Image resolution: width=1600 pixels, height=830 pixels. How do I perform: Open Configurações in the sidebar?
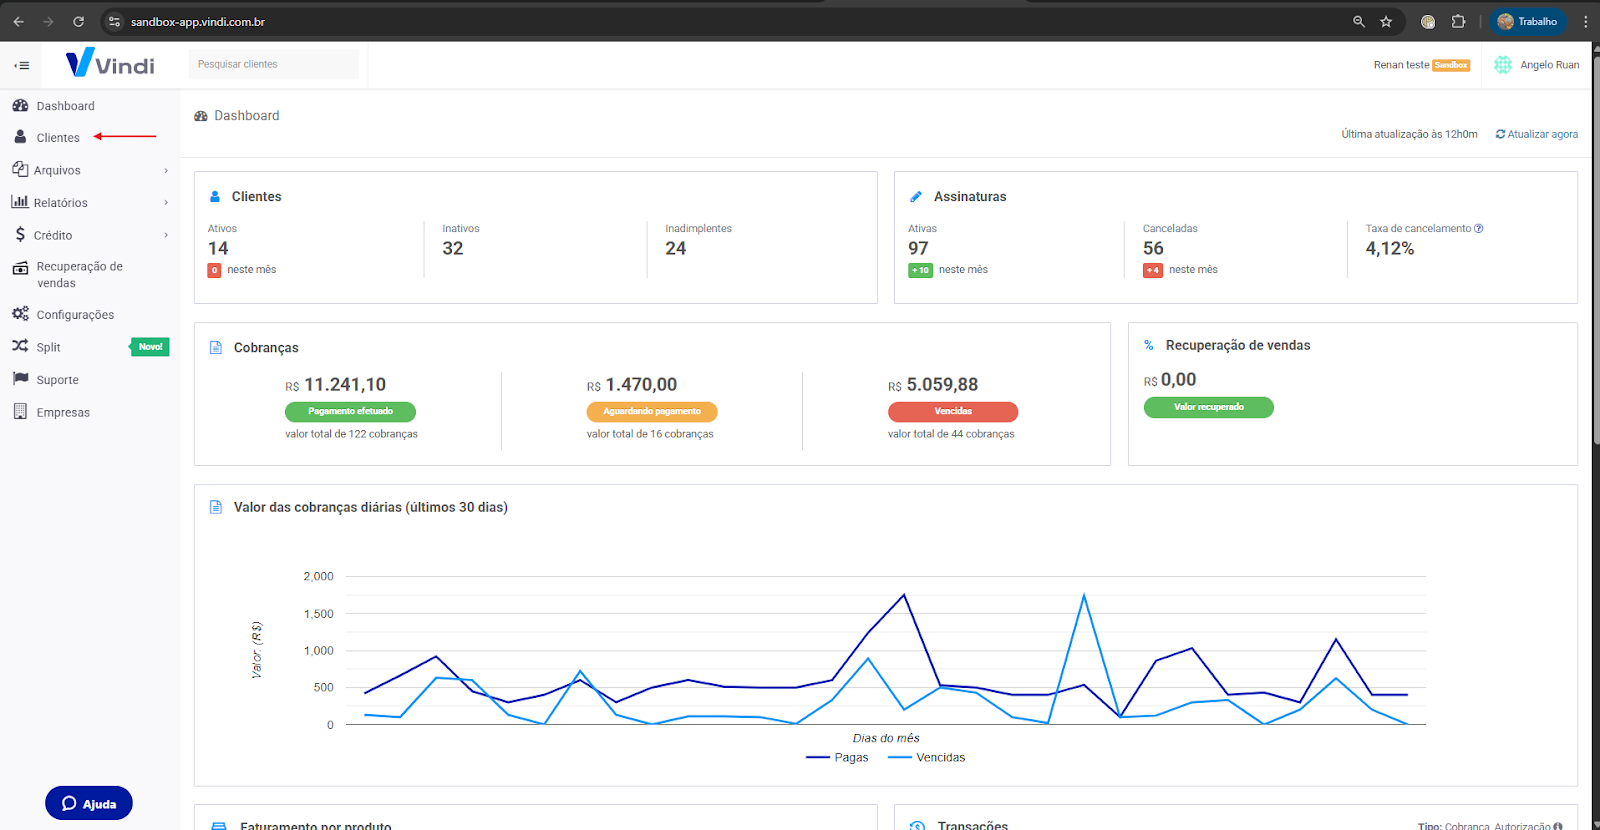click(x=75, y=315)
